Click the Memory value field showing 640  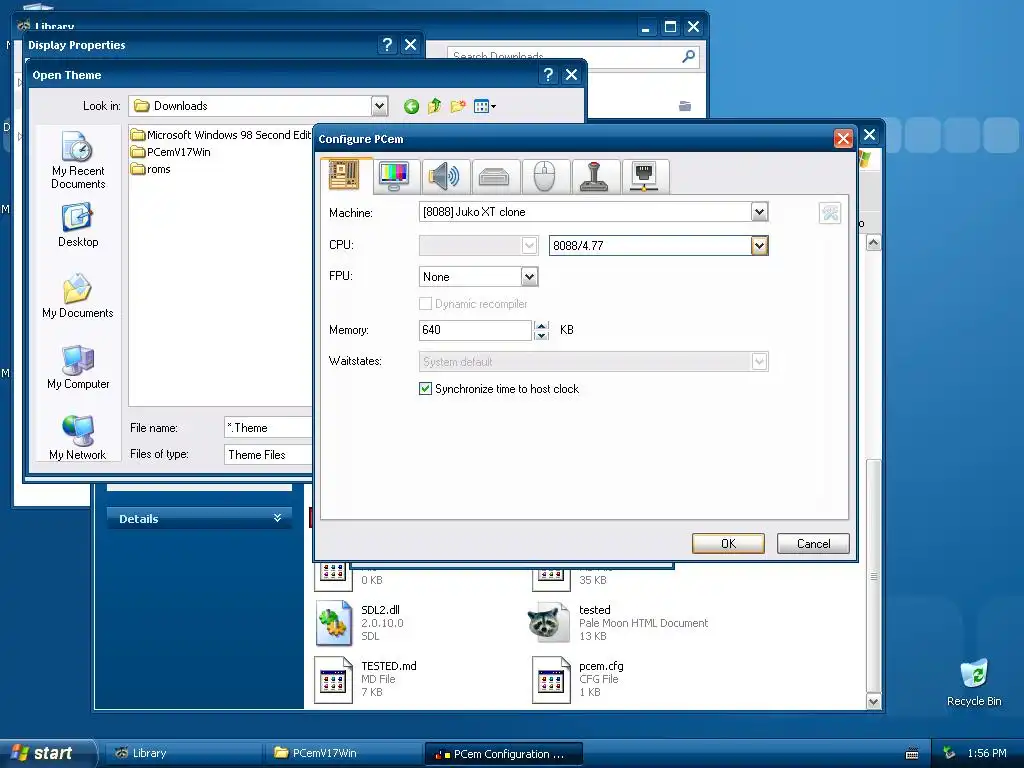click(475, 330)
